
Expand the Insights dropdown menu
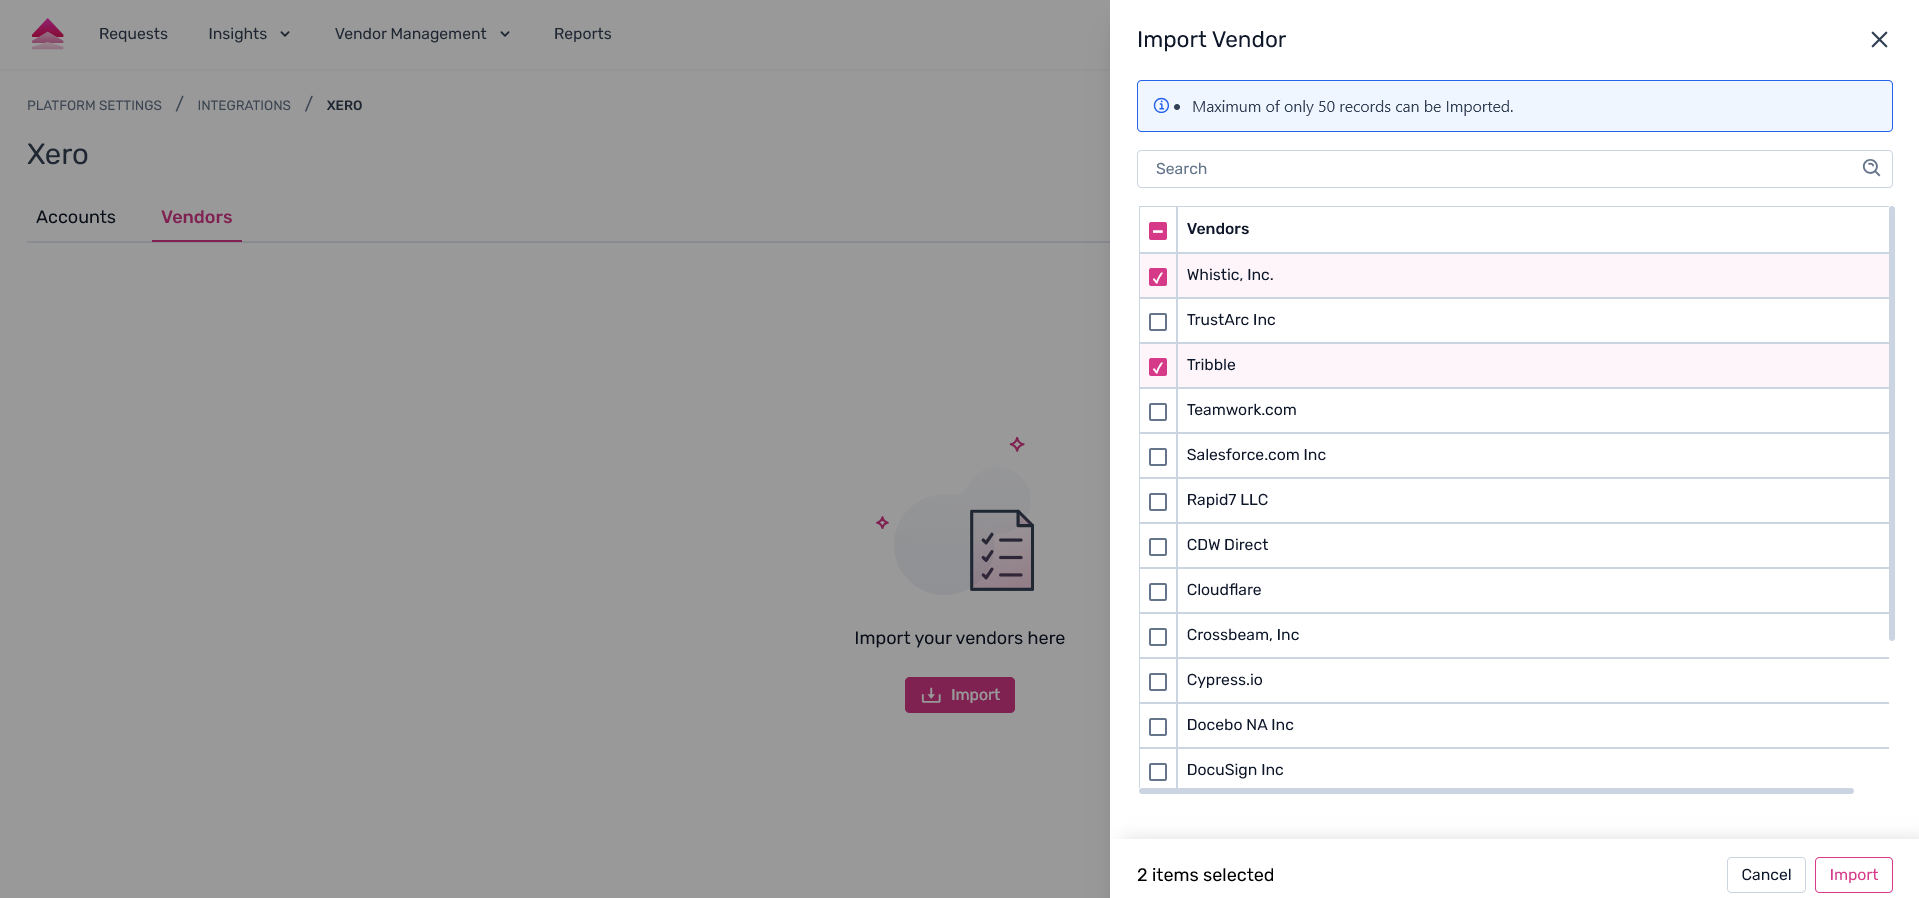pos(249,34)
